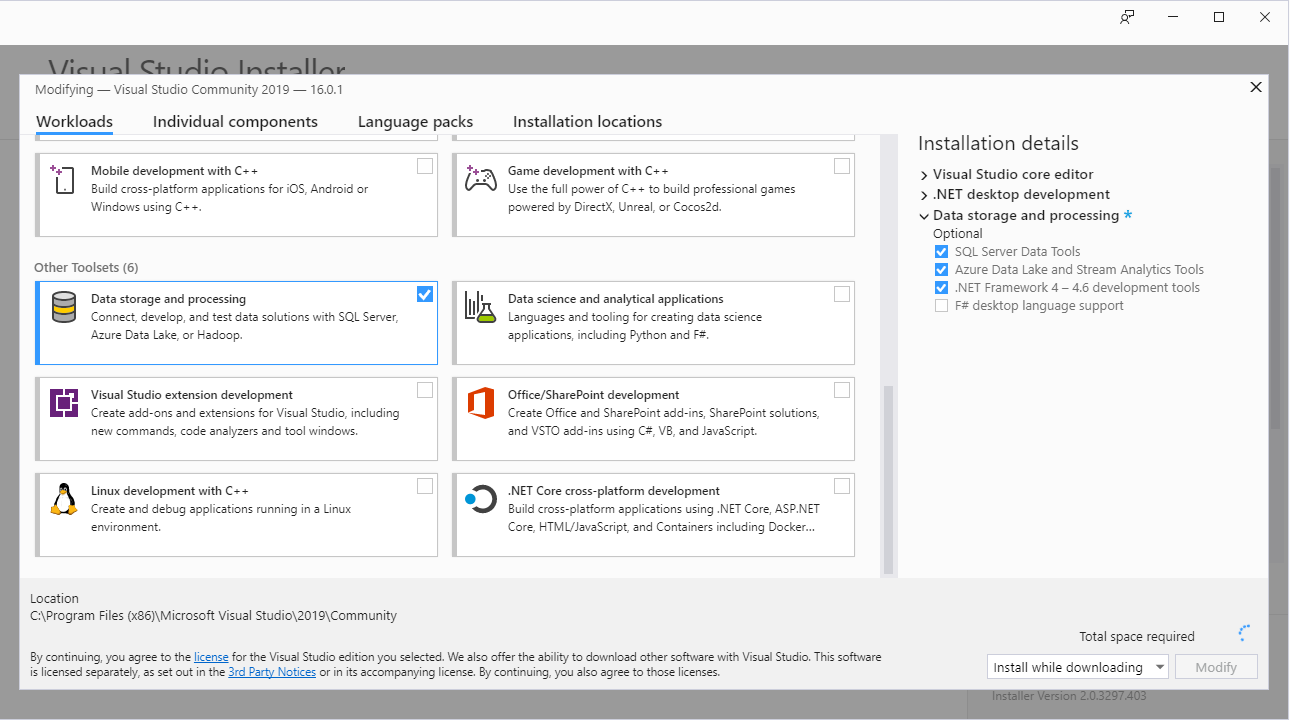Click the Office/SharePoint development icon
The height and width of the screenshot is (720, 1290).
click(481, 402)
